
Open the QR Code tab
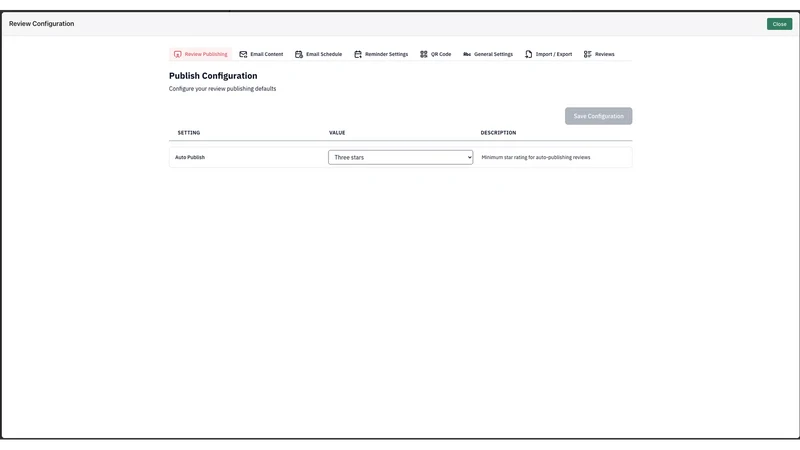click(x=436, y=54)
